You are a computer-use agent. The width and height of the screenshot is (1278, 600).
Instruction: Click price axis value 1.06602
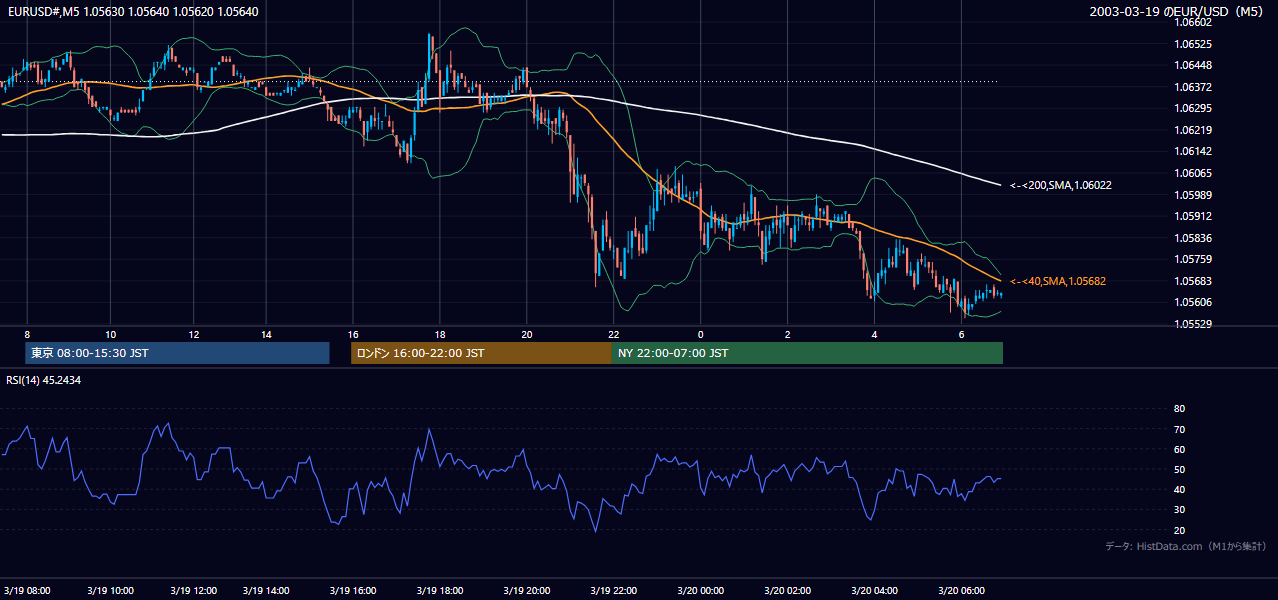(1193, 22)
